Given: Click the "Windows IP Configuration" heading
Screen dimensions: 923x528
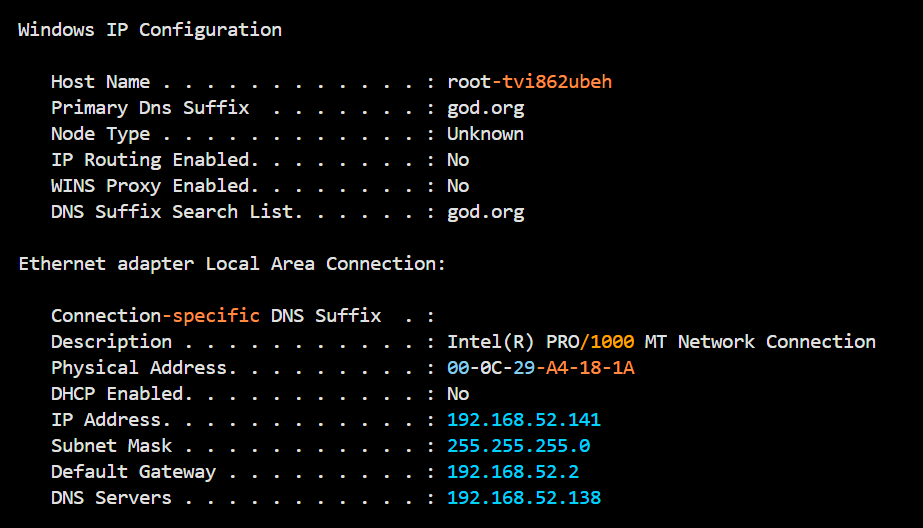Looking at the screenshot, I should coord(150,30).
